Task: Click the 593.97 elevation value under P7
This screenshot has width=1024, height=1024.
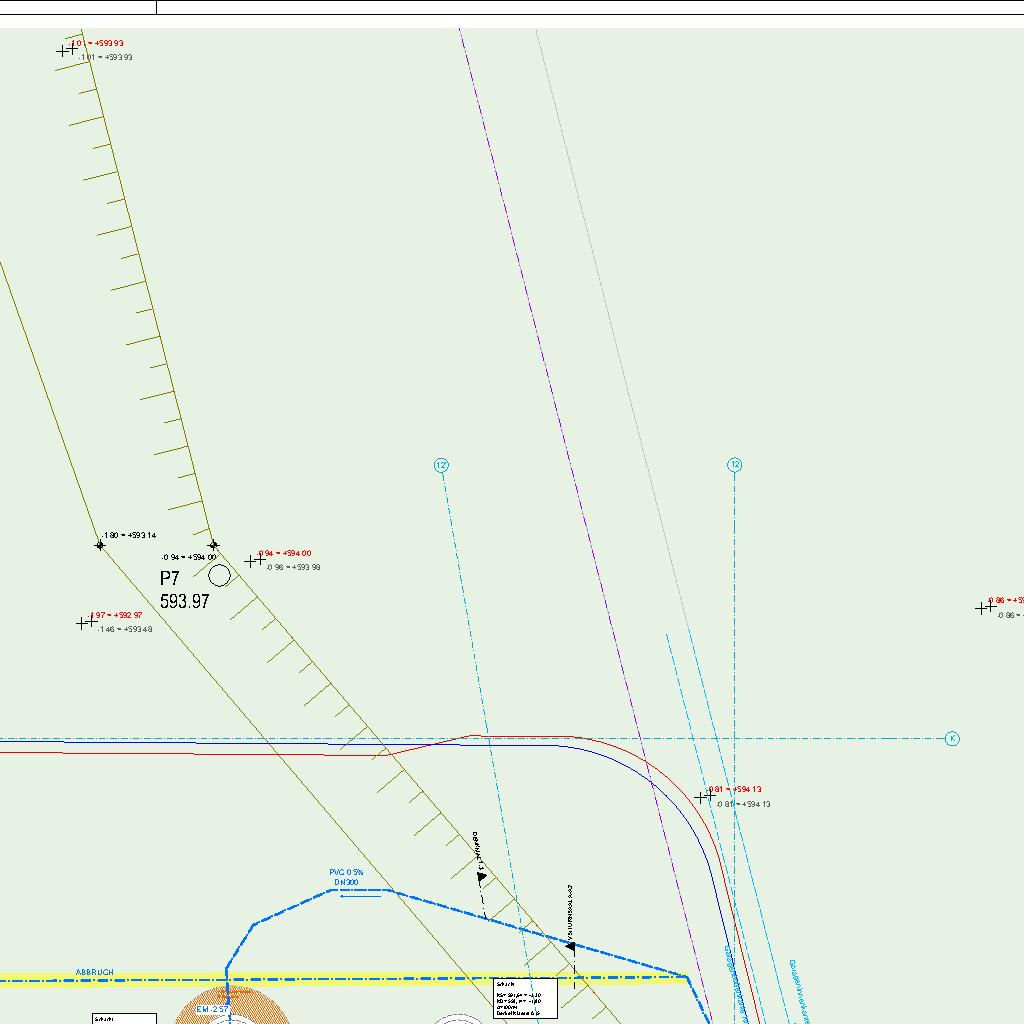Action: tap(185, 601)
